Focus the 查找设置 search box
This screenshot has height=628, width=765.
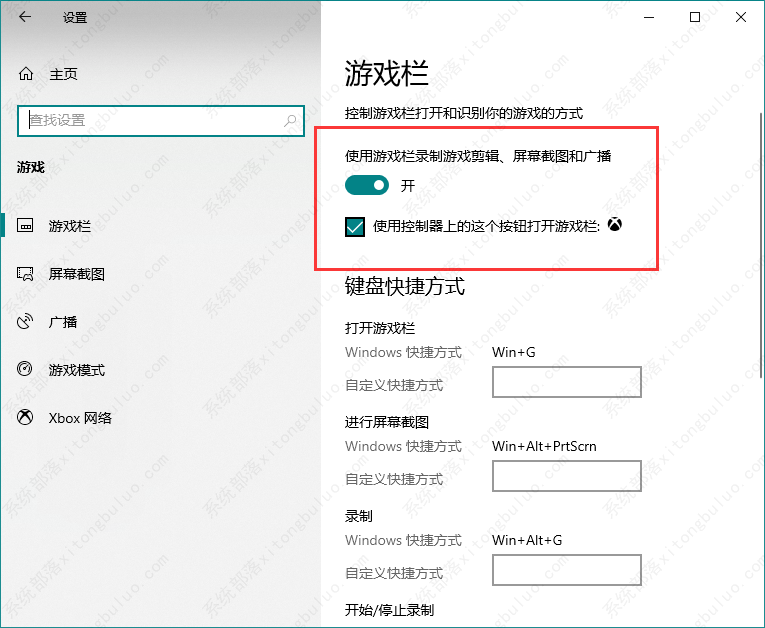point(150,120)
